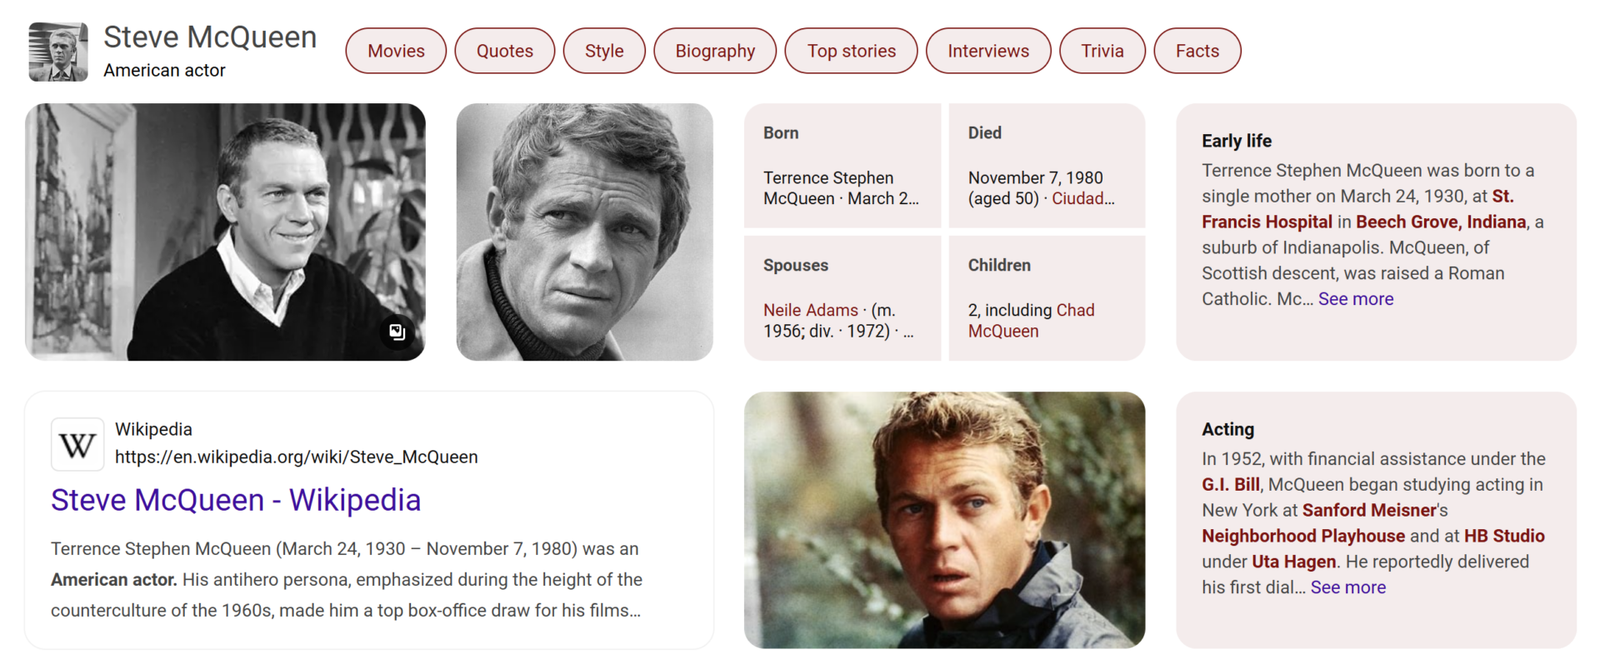Click the Neile Adams spouse link
This screenshot has height=664, width=1600.
pos(810,310)
